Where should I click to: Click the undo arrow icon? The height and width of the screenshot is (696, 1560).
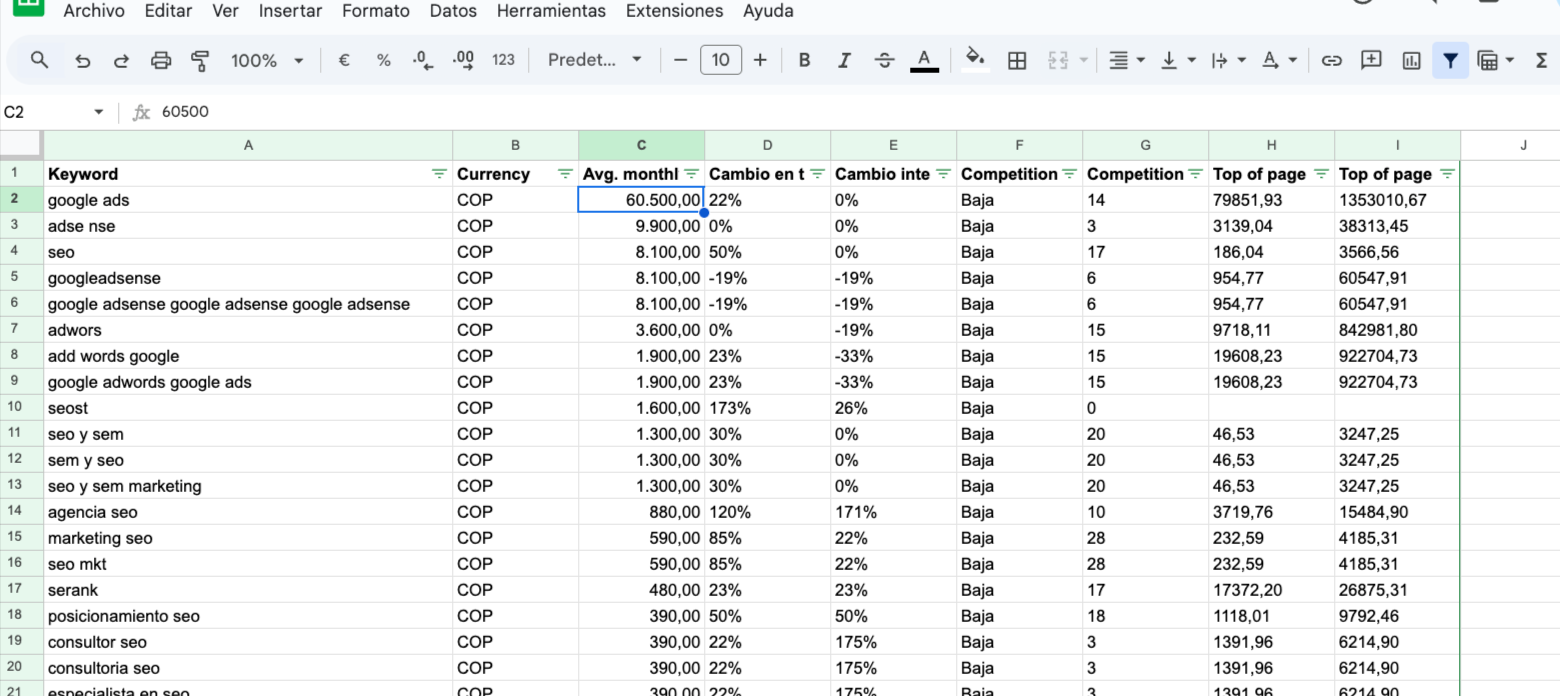click(83, 60)
